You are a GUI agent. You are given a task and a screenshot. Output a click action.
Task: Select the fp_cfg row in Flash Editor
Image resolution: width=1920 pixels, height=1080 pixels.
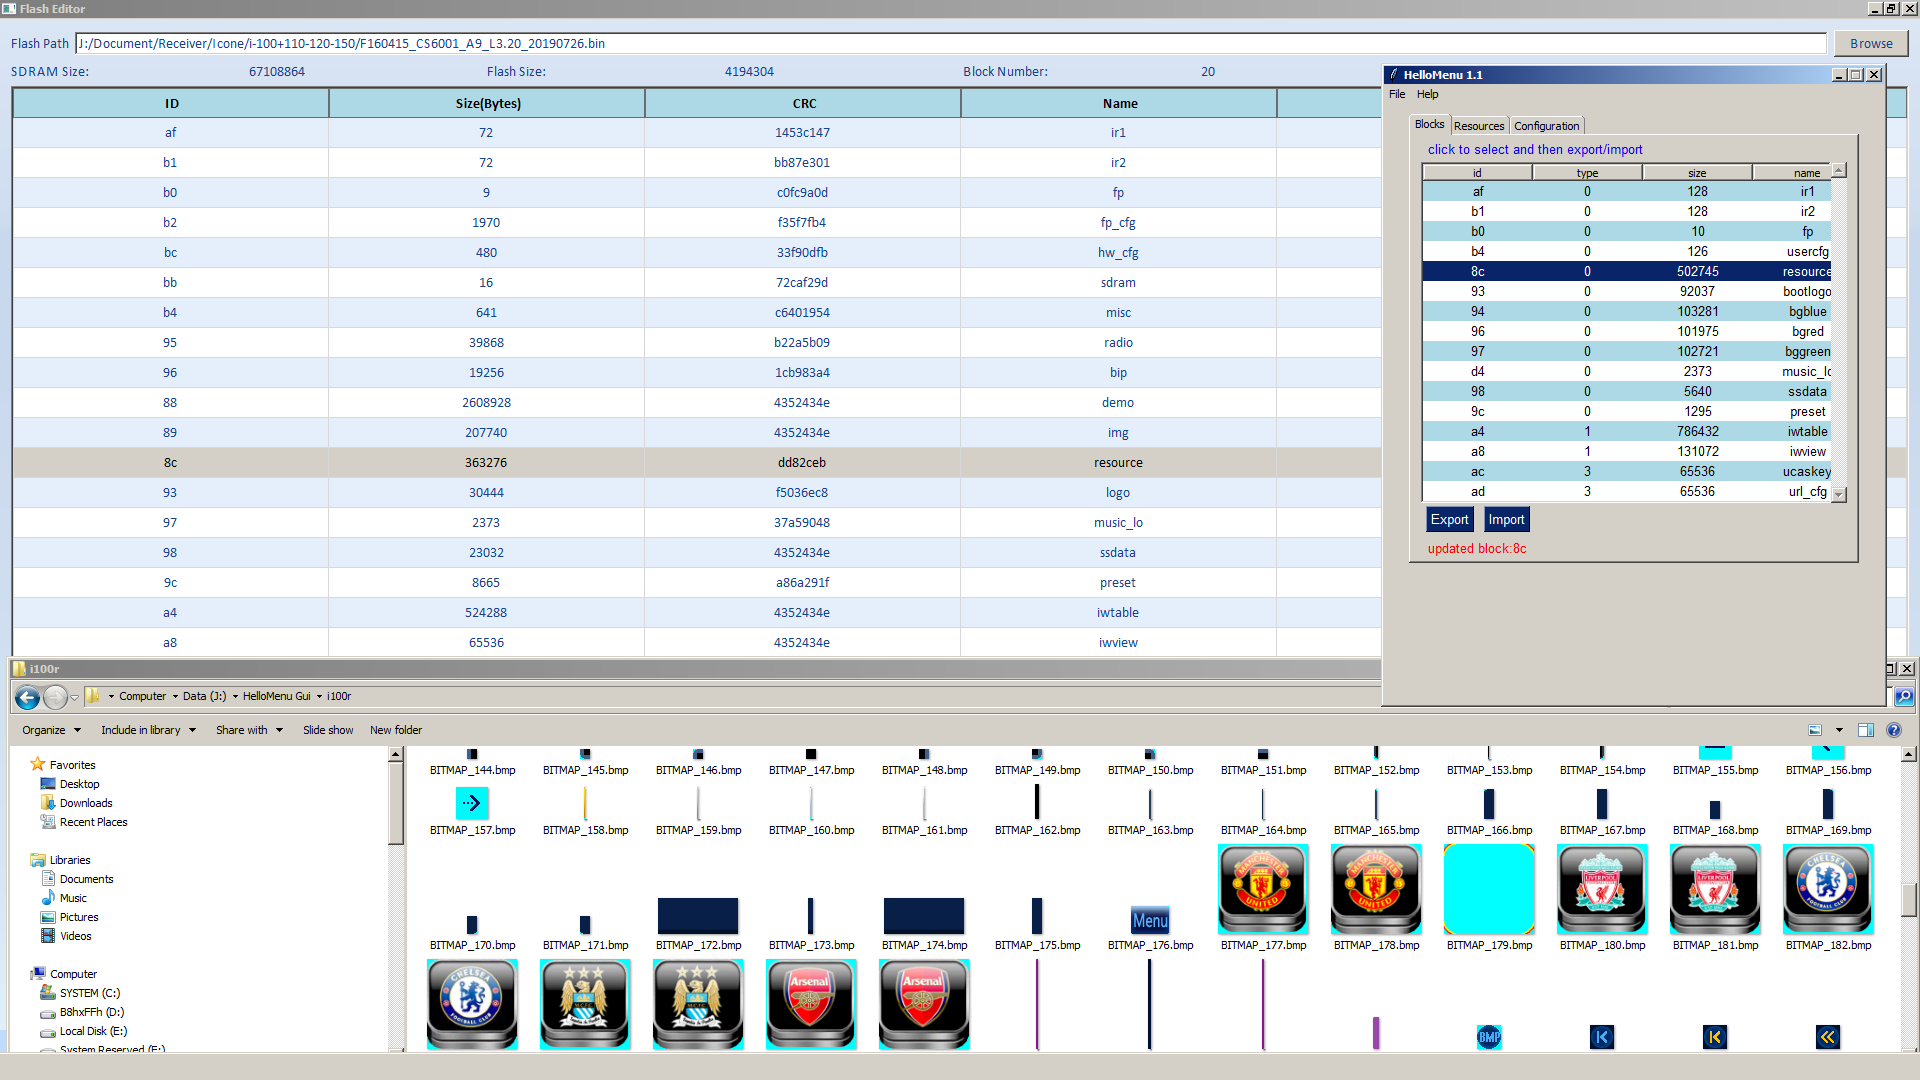pos(697,222)
